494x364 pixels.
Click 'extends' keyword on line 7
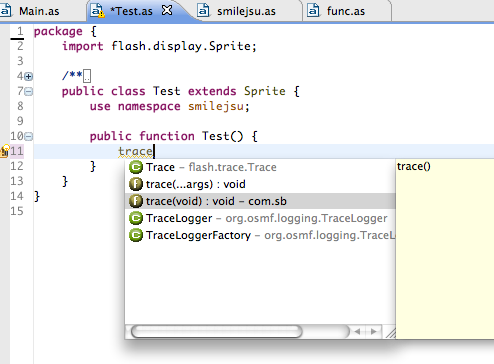[212, 91]
